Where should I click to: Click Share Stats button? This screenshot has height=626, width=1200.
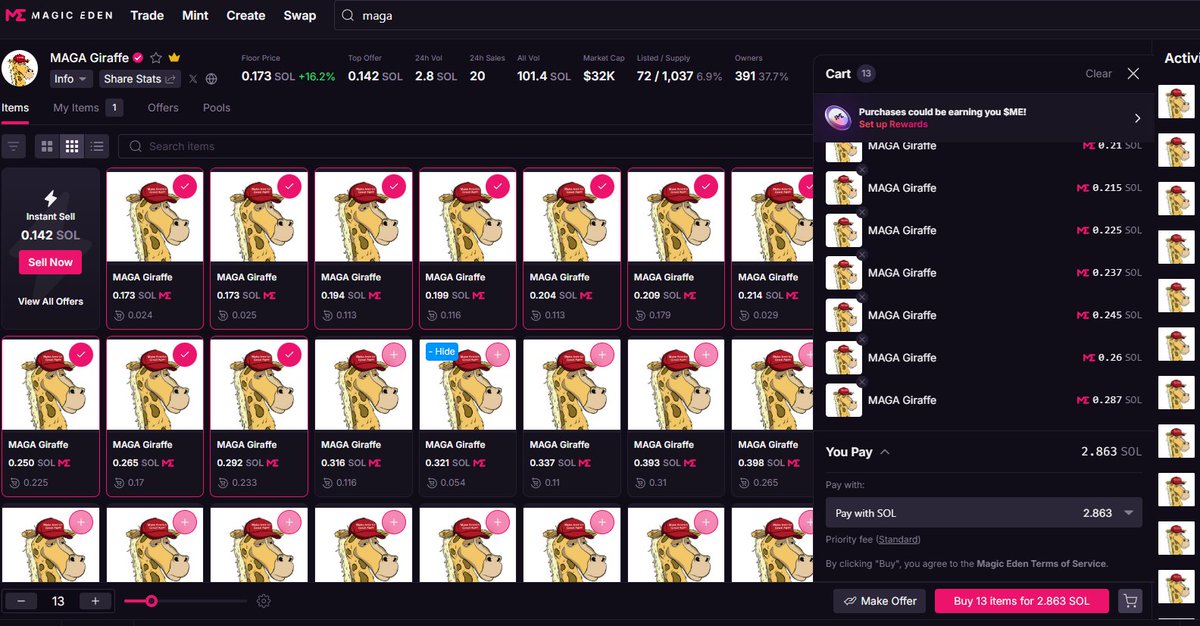[140, 79]
